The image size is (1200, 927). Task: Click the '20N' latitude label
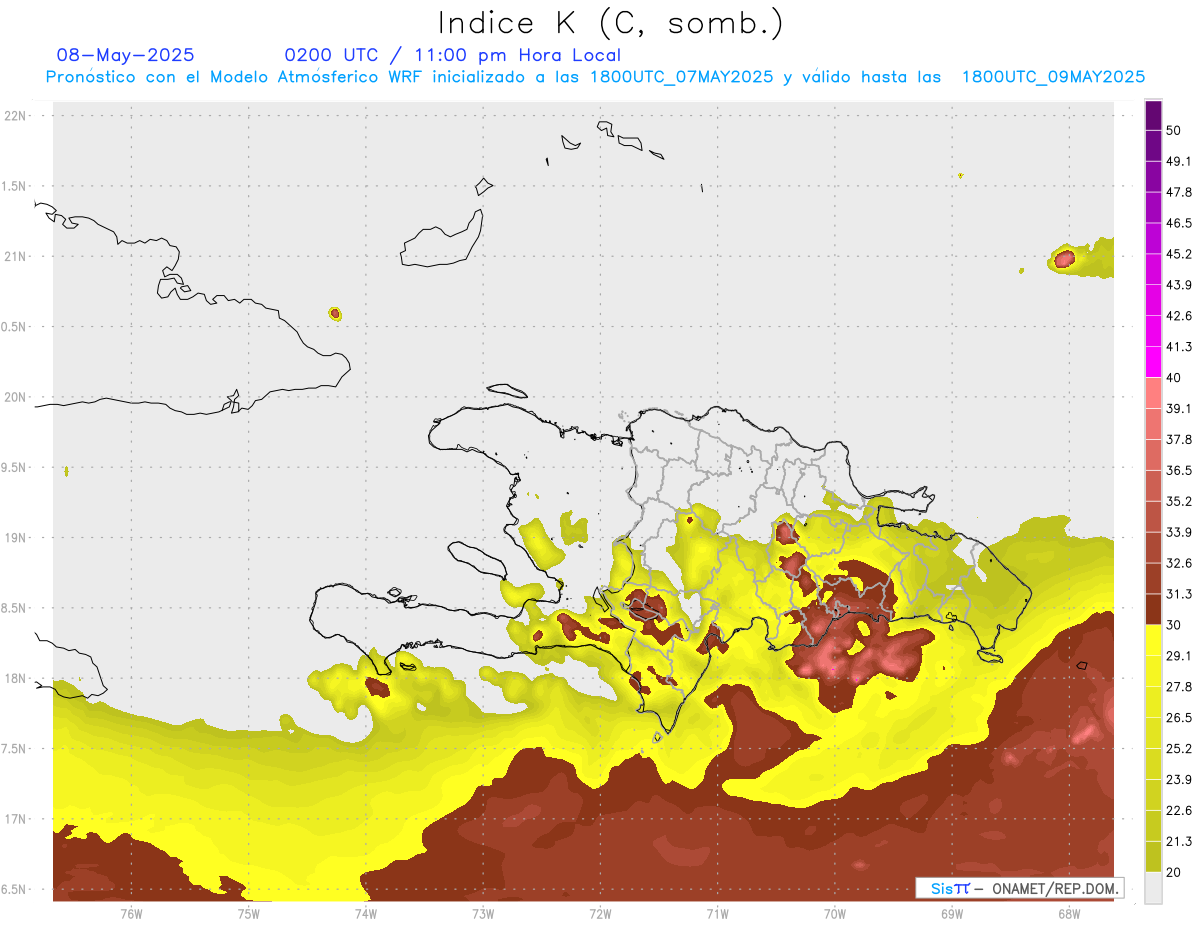(16, 397)
